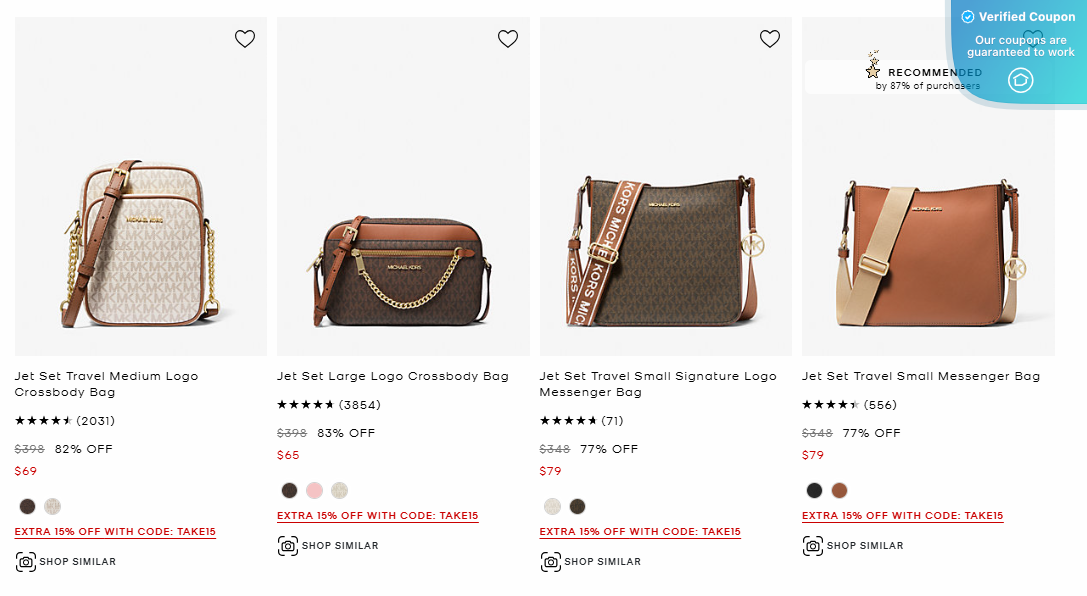
Task: Pick the dark brown swatch for the Signature Logo Messenger Bag
Action: point(577,506)
